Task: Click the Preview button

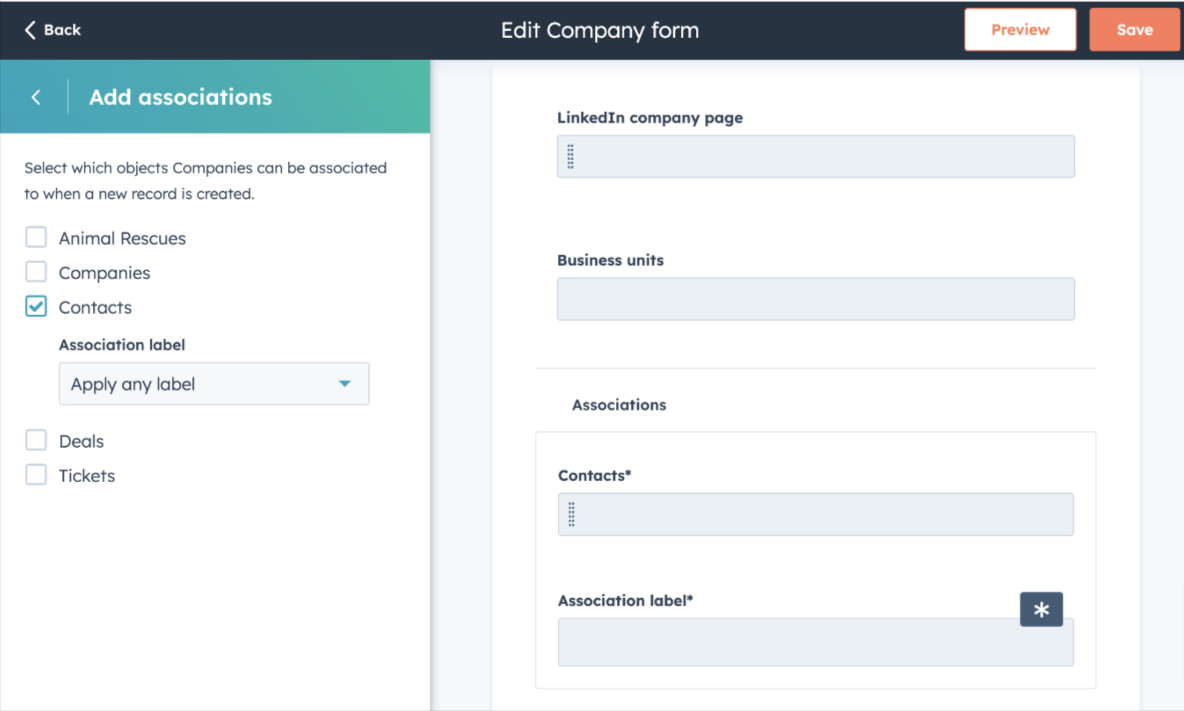Action: click(x=1020, y=30)
